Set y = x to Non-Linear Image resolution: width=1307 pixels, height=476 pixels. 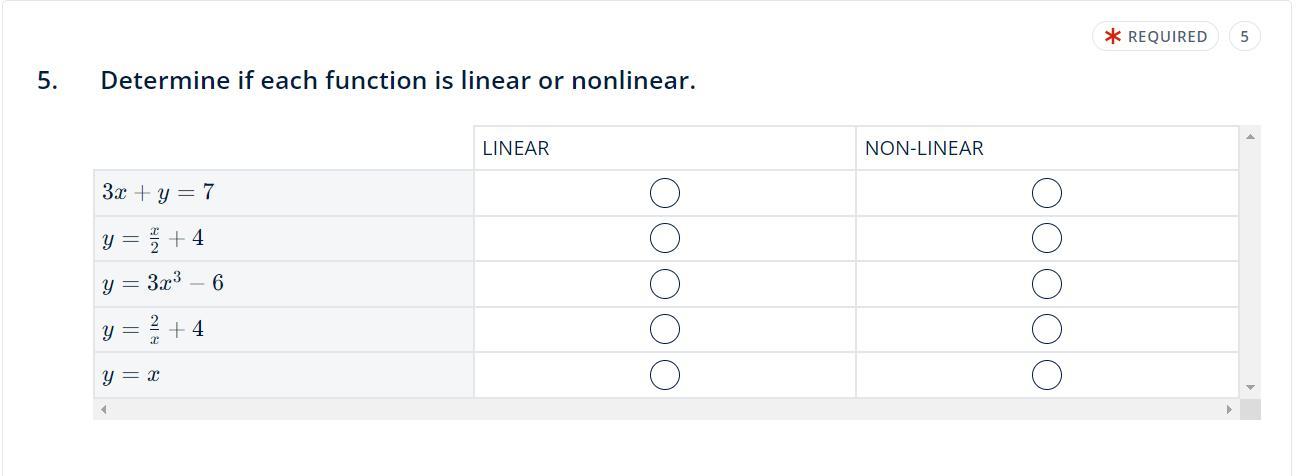click(x=1046, y=375)
